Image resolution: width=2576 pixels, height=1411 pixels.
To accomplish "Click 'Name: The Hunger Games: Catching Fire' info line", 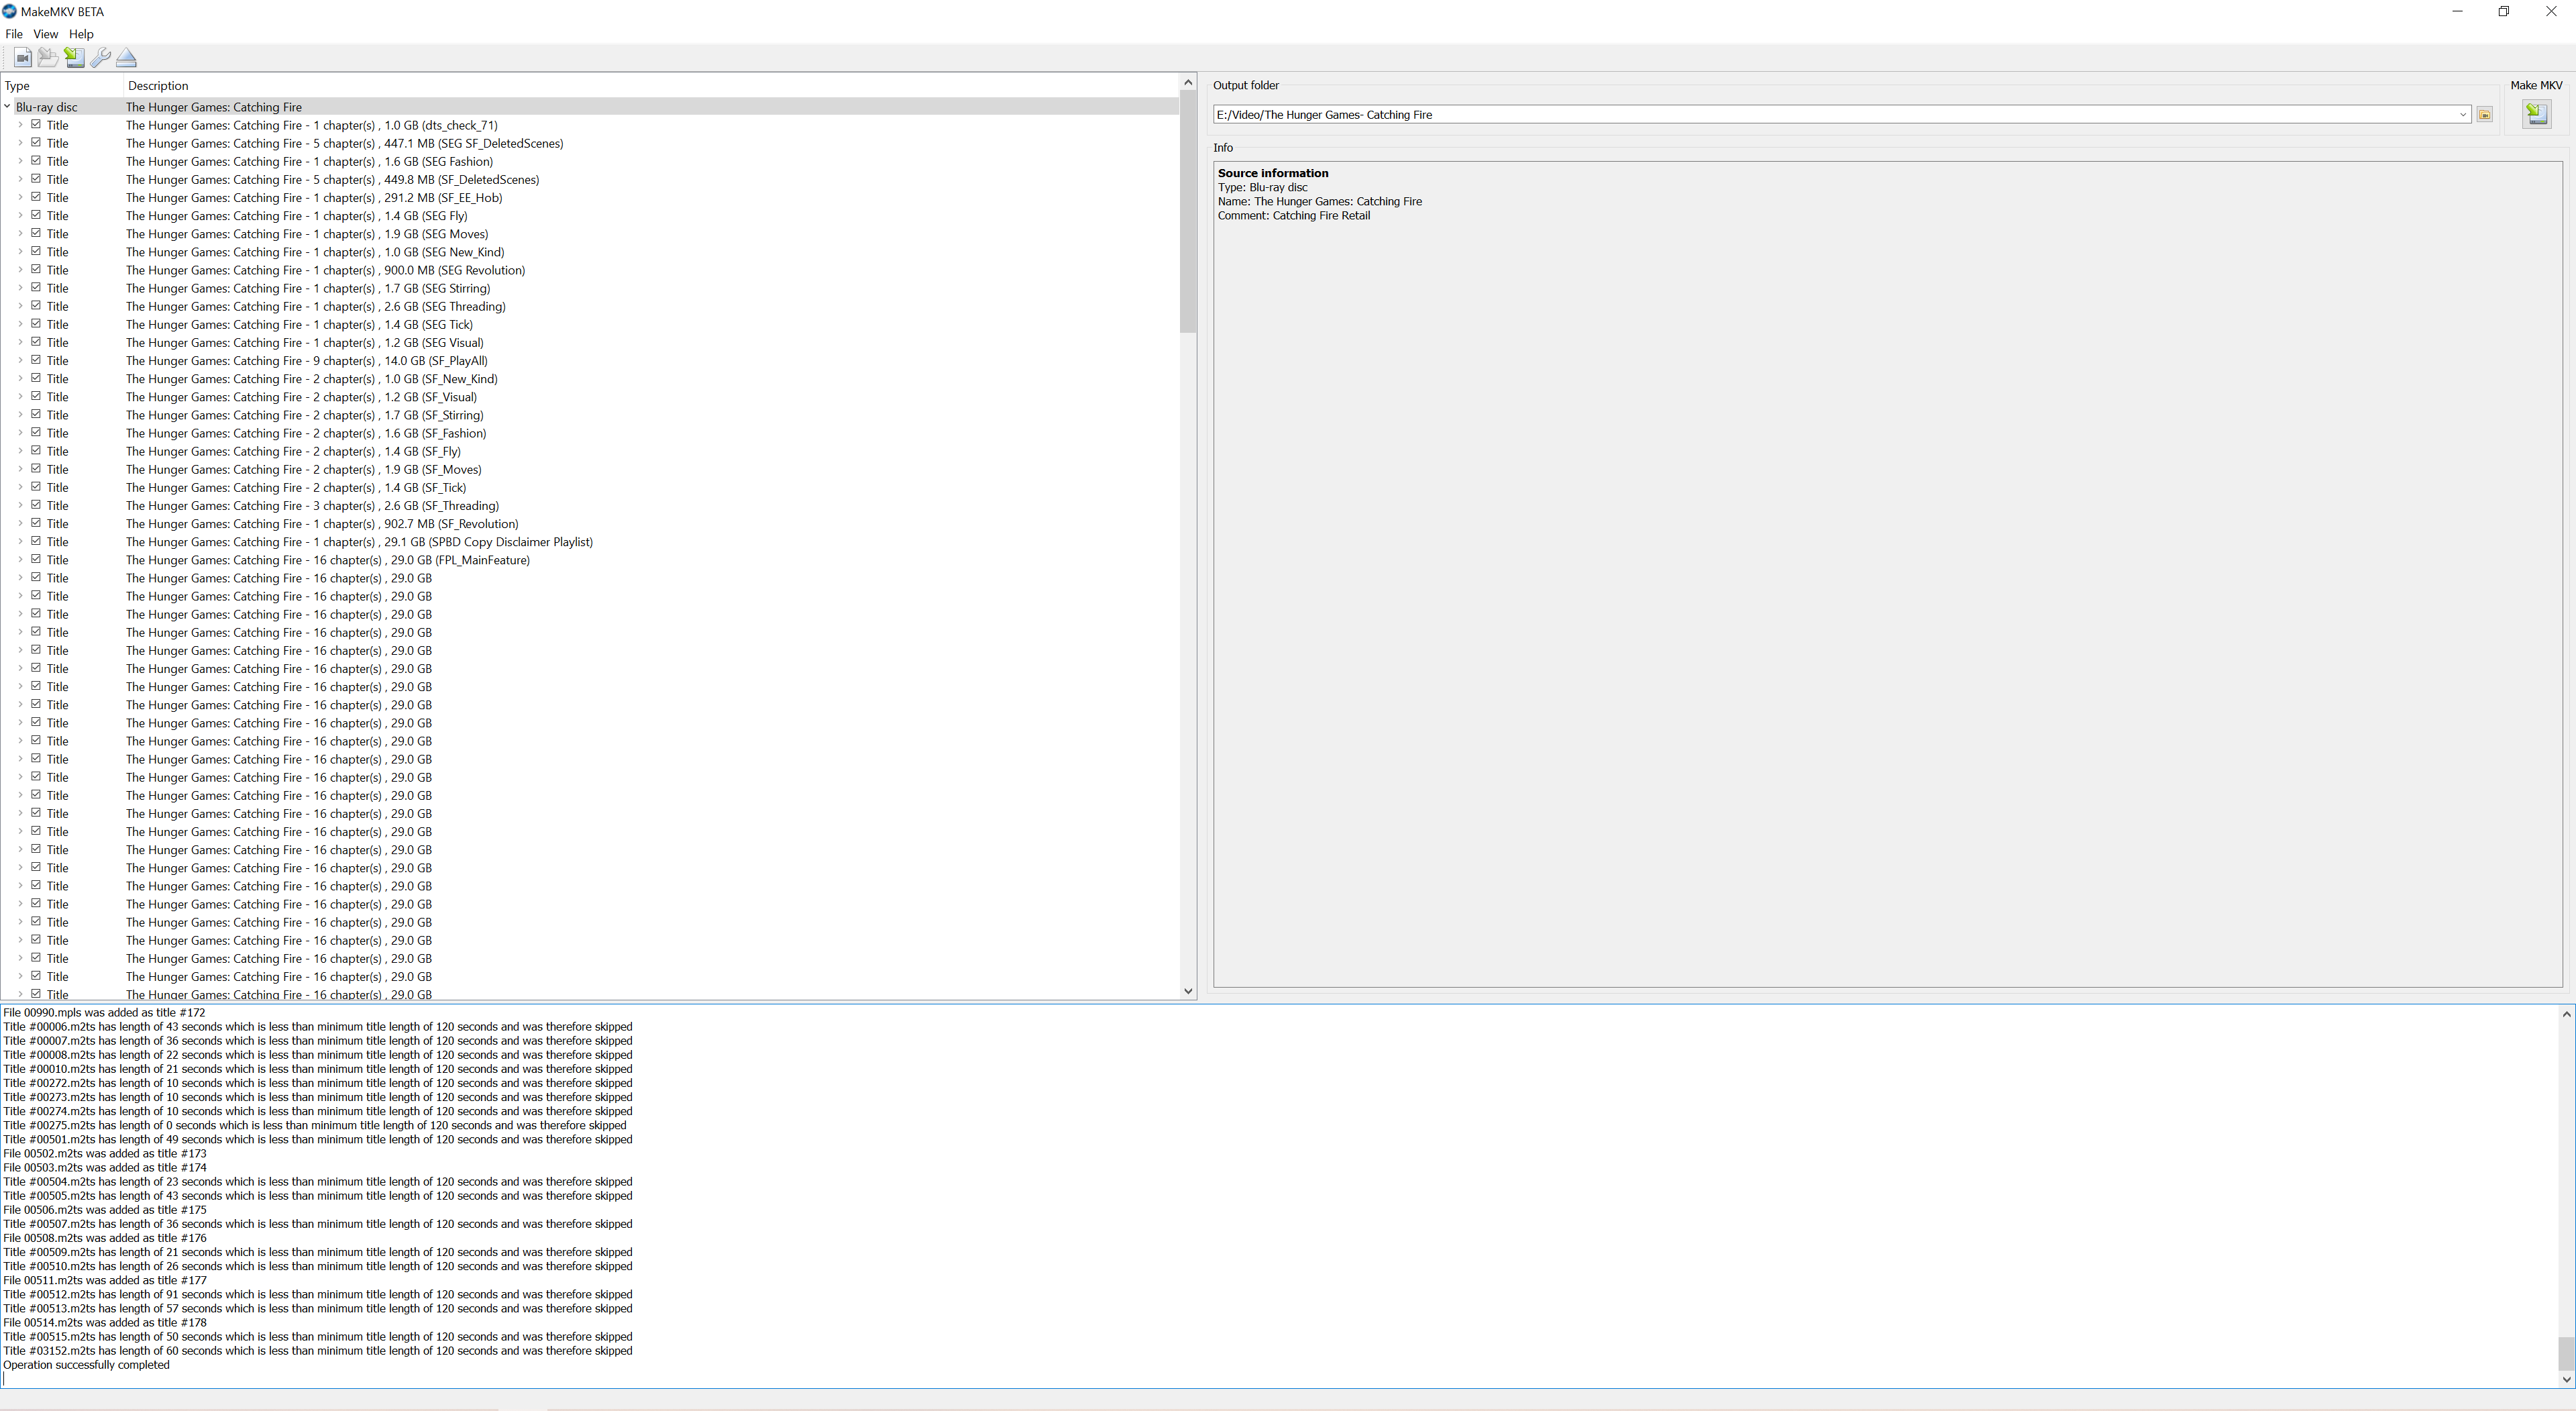I will click(1320, 201).
